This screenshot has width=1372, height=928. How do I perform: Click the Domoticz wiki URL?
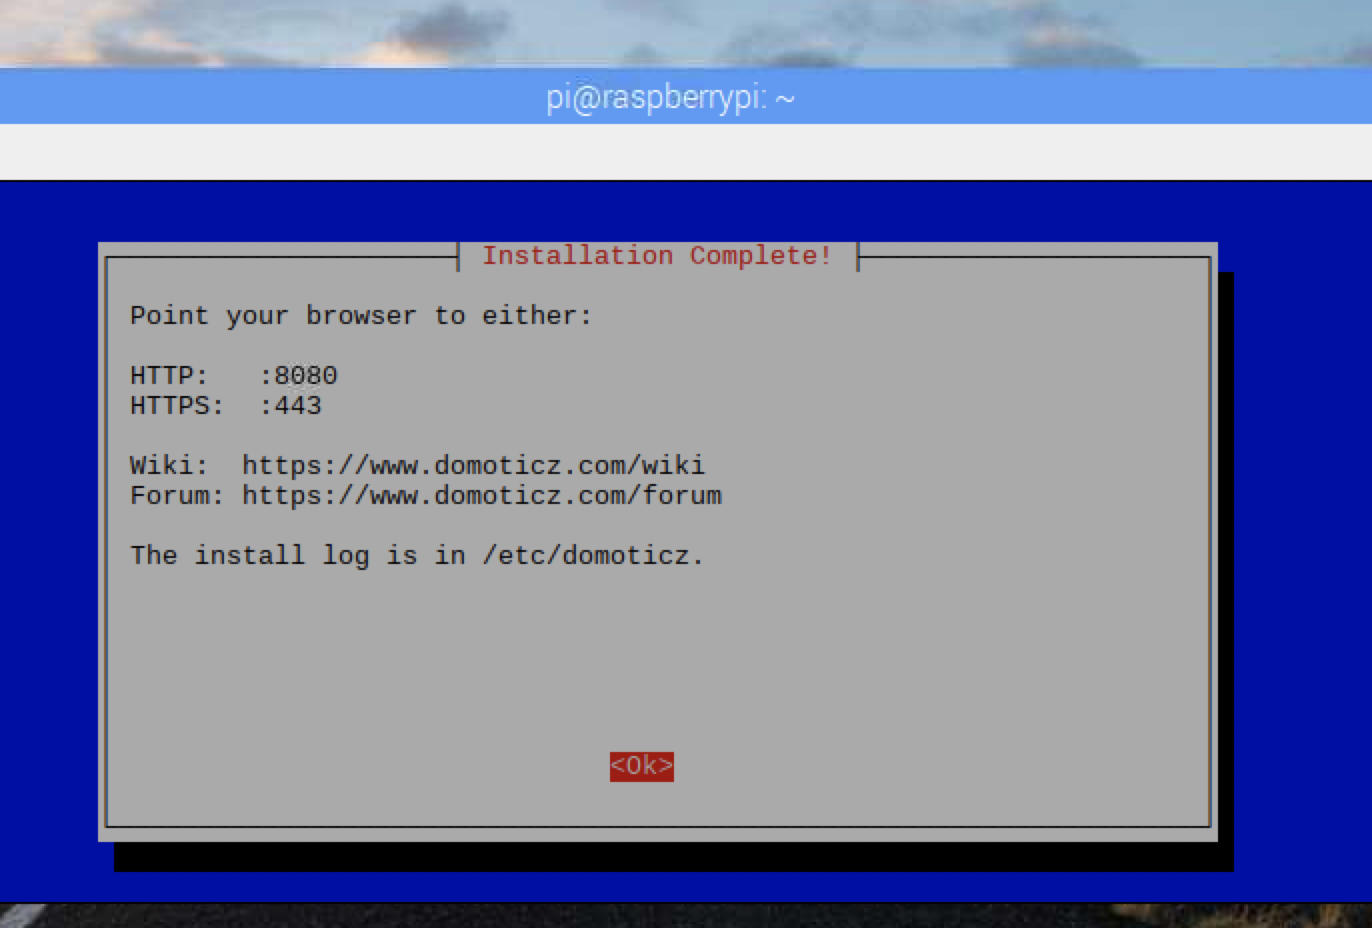click(473, 466)
